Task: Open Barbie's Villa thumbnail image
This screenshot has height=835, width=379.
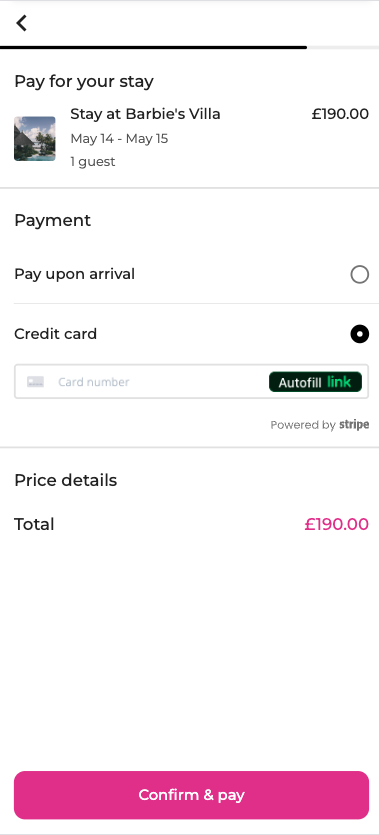Action: click(35, 138)
